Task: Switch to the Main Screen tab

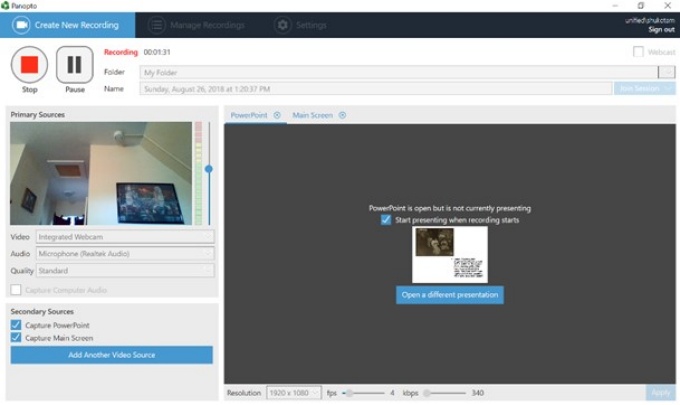Action: [x=312, y=115]
